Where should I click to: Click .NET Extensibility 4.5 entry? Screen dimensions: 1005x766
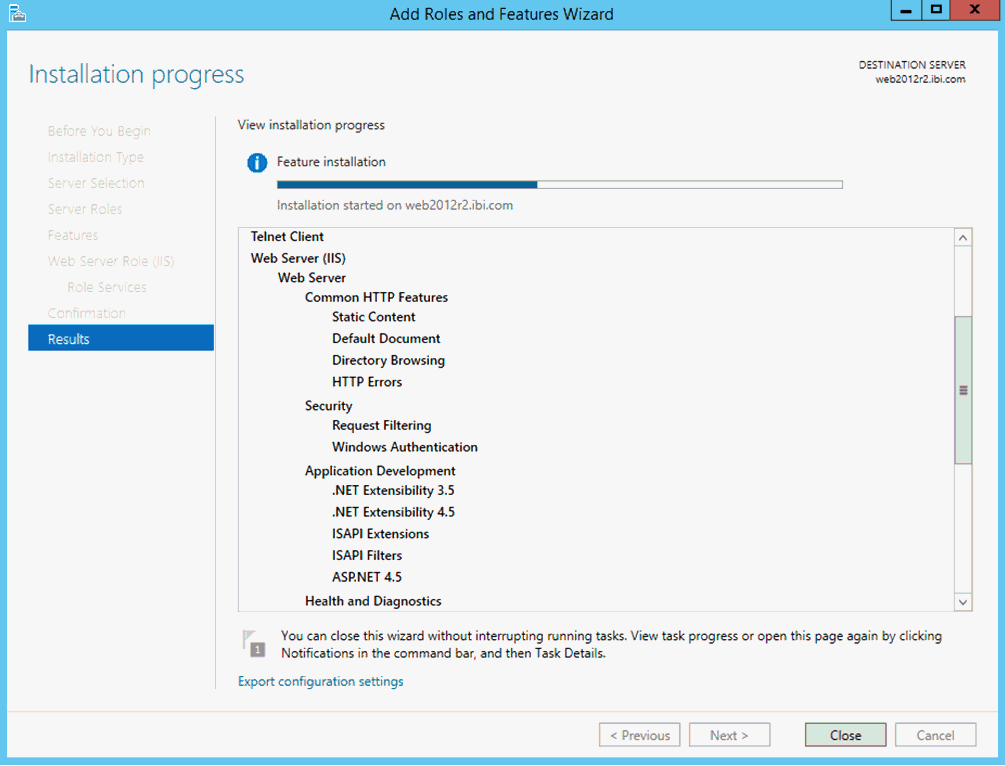coord(393,512)
